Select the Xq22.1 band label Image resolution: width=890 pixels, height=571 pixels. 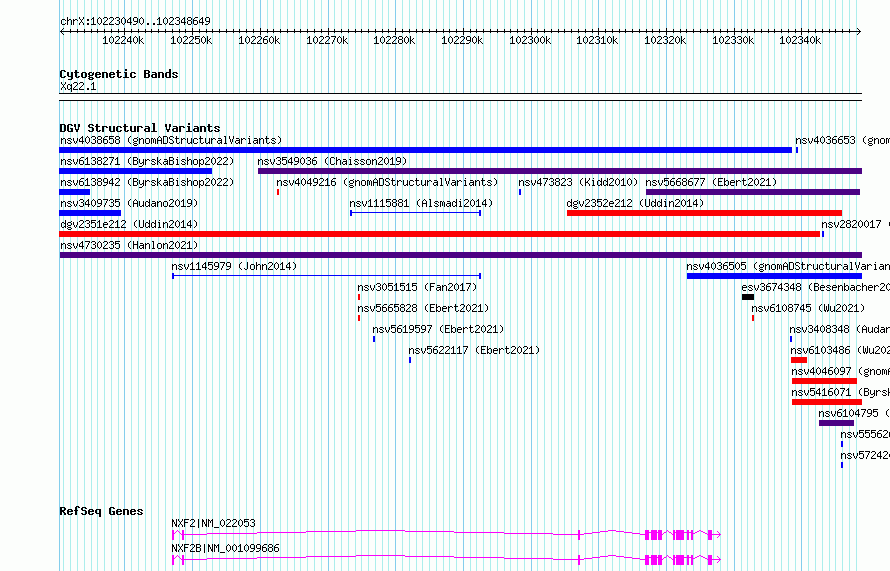(x=78, y=86)
